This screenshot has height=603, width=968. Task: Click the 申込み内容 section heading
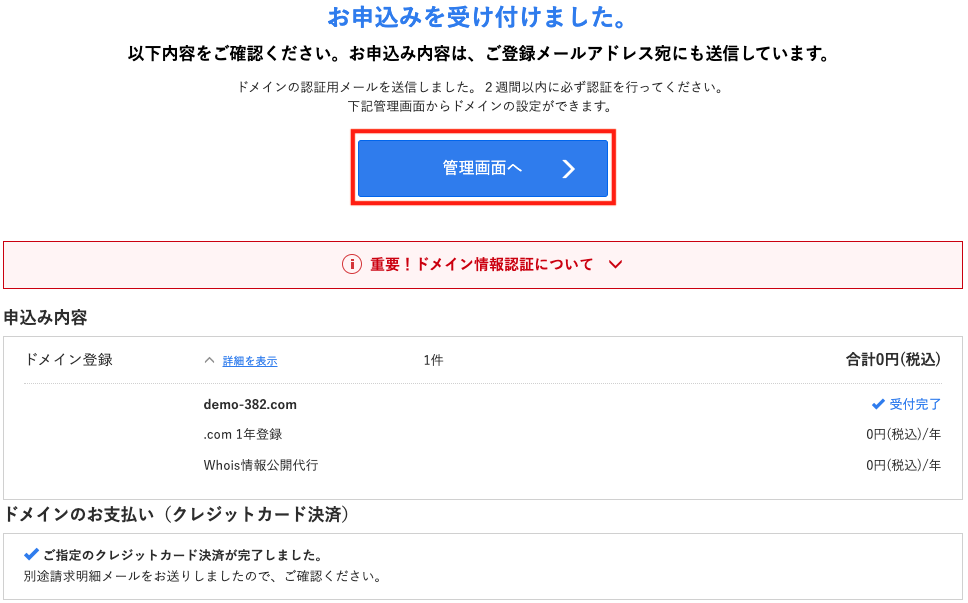[x=45, y=317]
